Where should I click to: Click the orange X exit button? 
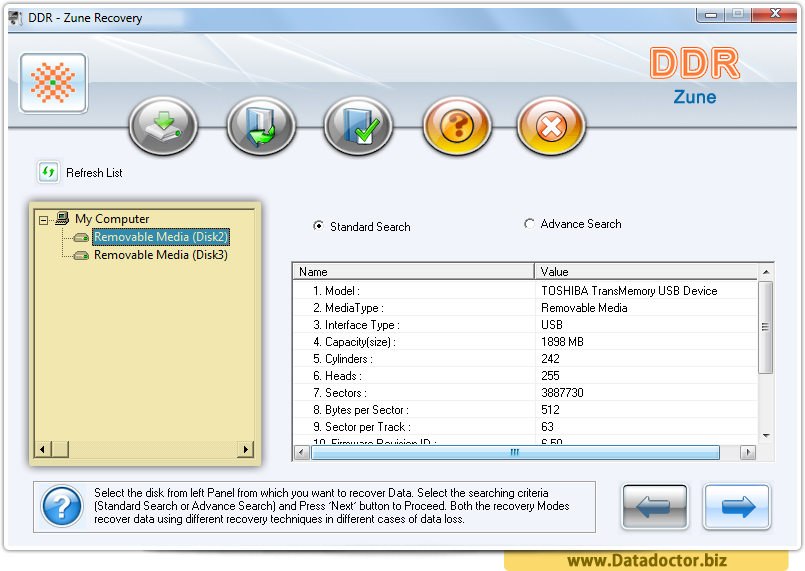click(551, 126)
